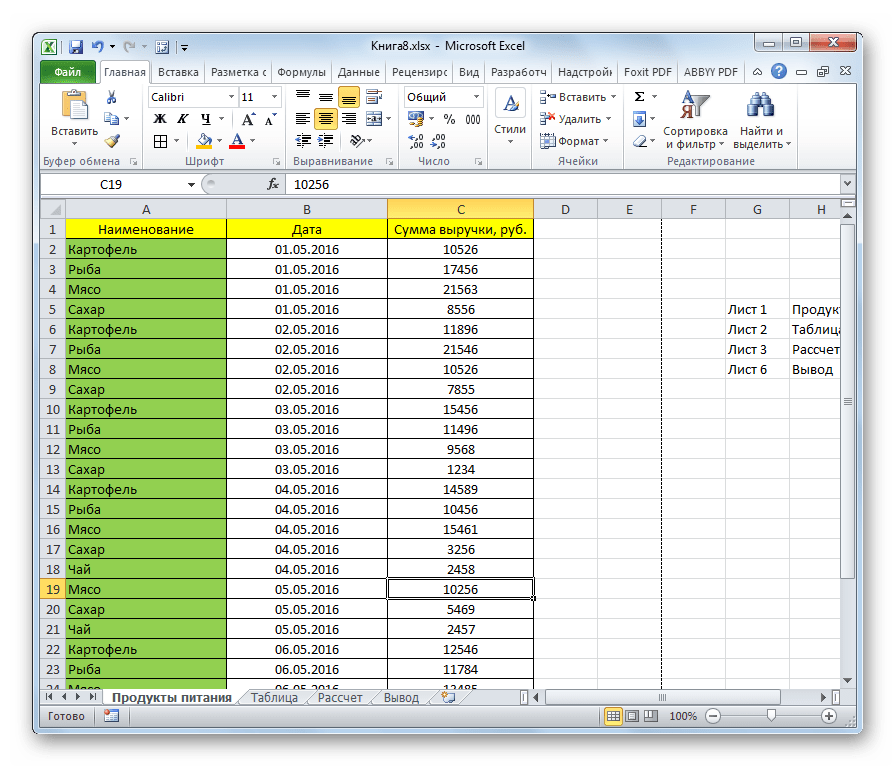Click the AutoSum sigma icon
Viewport: 896px width, 767px height.
(x=639, y=97)
